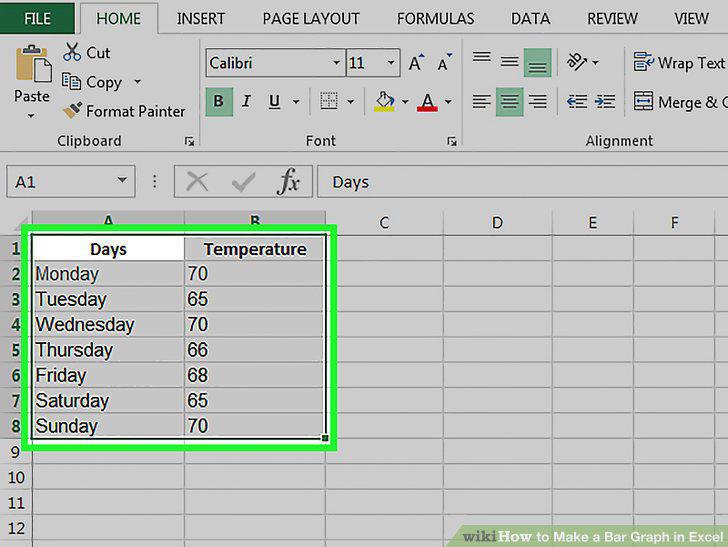Click the Temperature header cell
Screen dimensions: 728x547
click(254, 249)
